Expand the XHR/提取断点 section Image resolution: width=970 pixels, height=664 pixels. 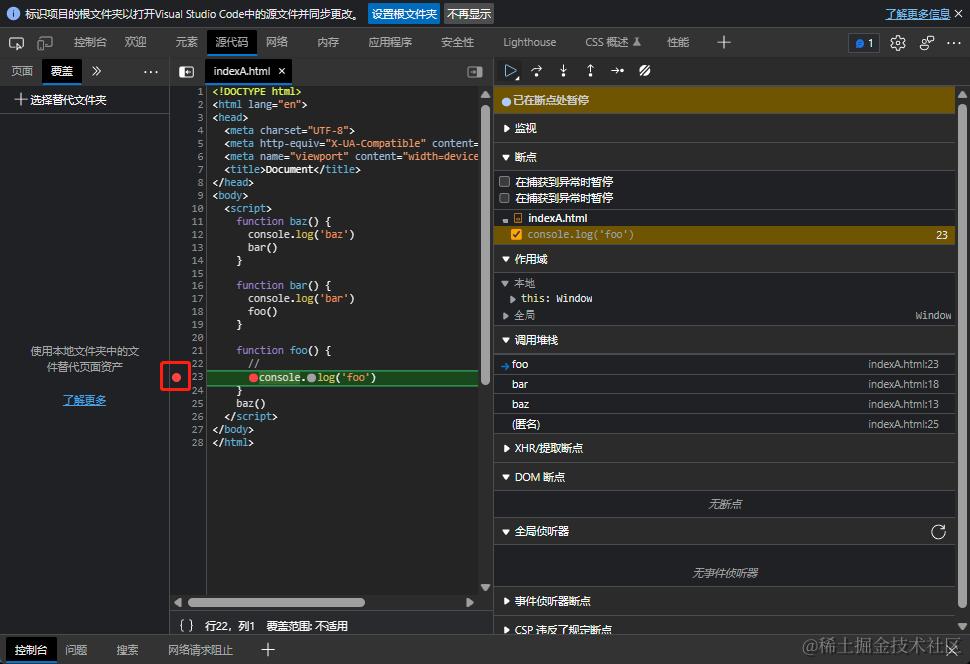[x=548, y=449]
